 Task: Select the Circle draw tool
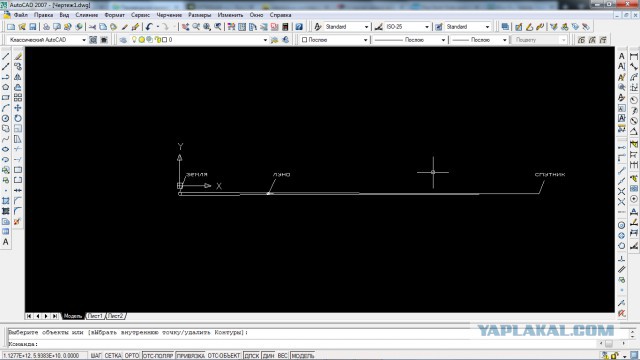tap(6, 118)
